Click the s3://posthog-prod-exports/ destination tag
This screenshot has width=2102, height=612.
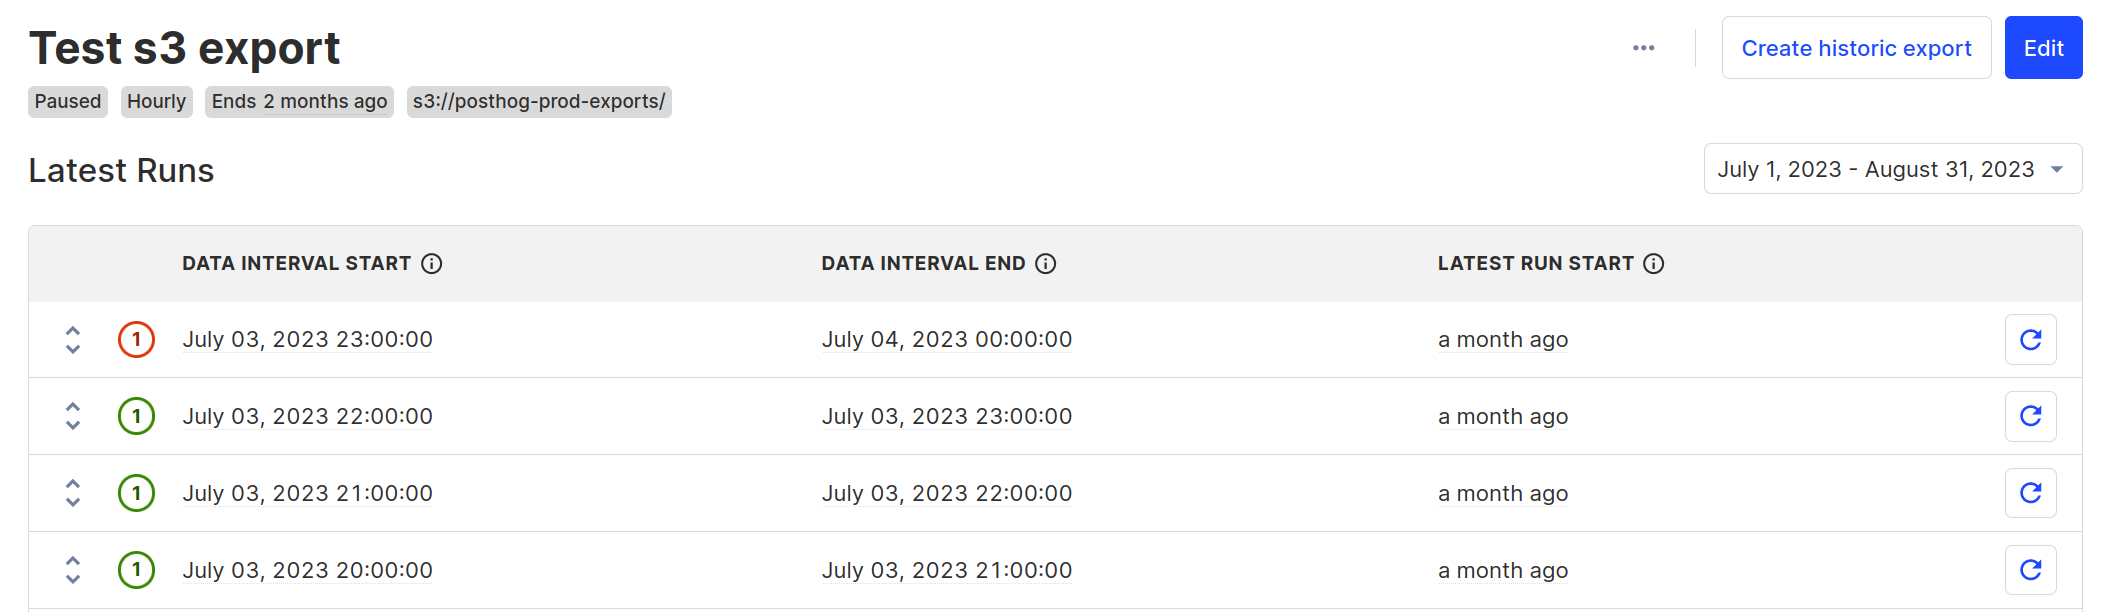click(539, 101)
